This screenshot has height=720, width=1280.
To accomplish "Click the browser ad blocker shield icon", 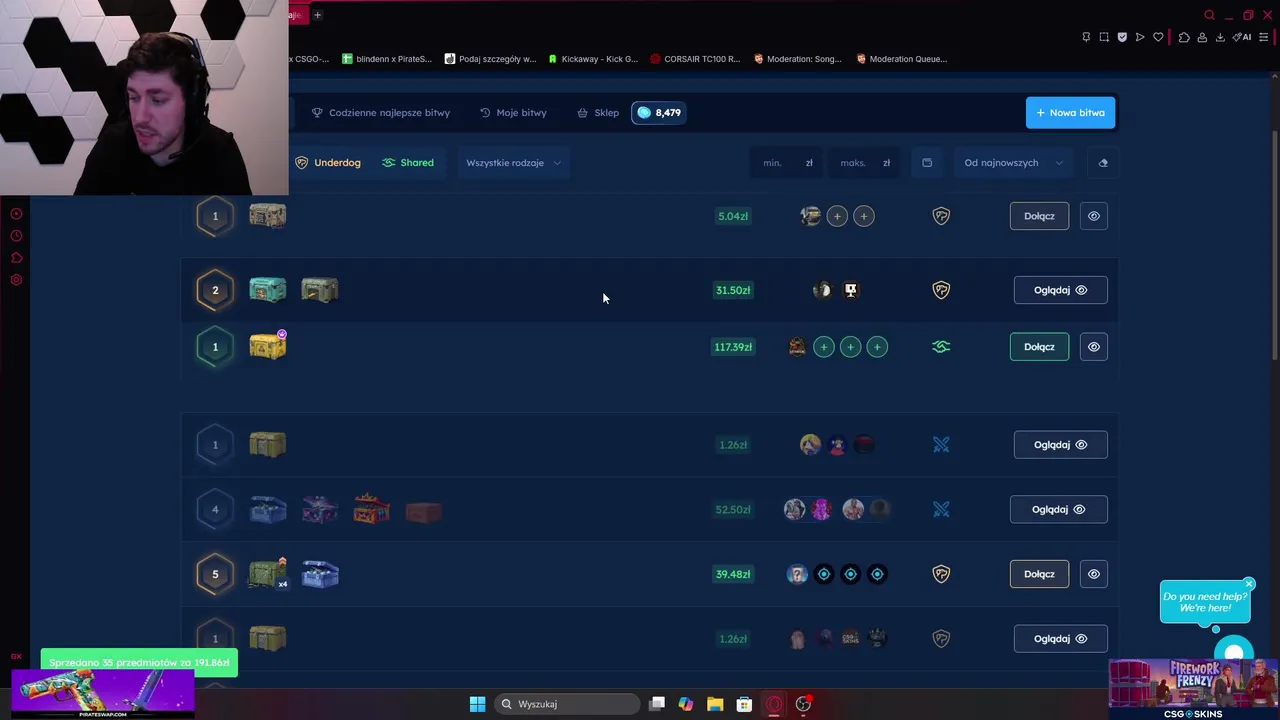I will click(1122, 37).
